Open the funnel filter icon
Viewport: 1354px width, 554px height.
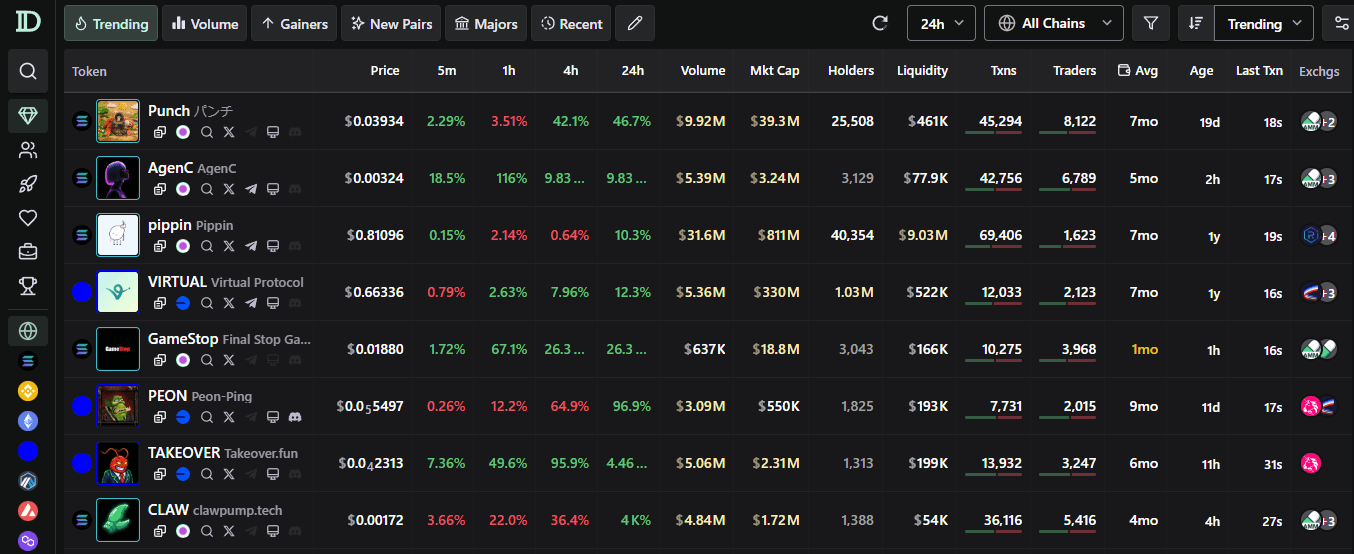coord(1151,23)
